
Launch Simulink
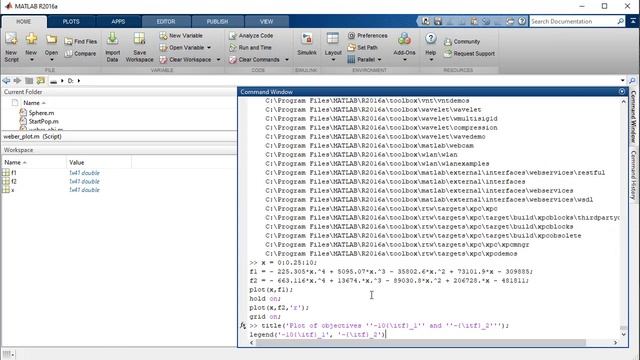[x=307, y=44]
